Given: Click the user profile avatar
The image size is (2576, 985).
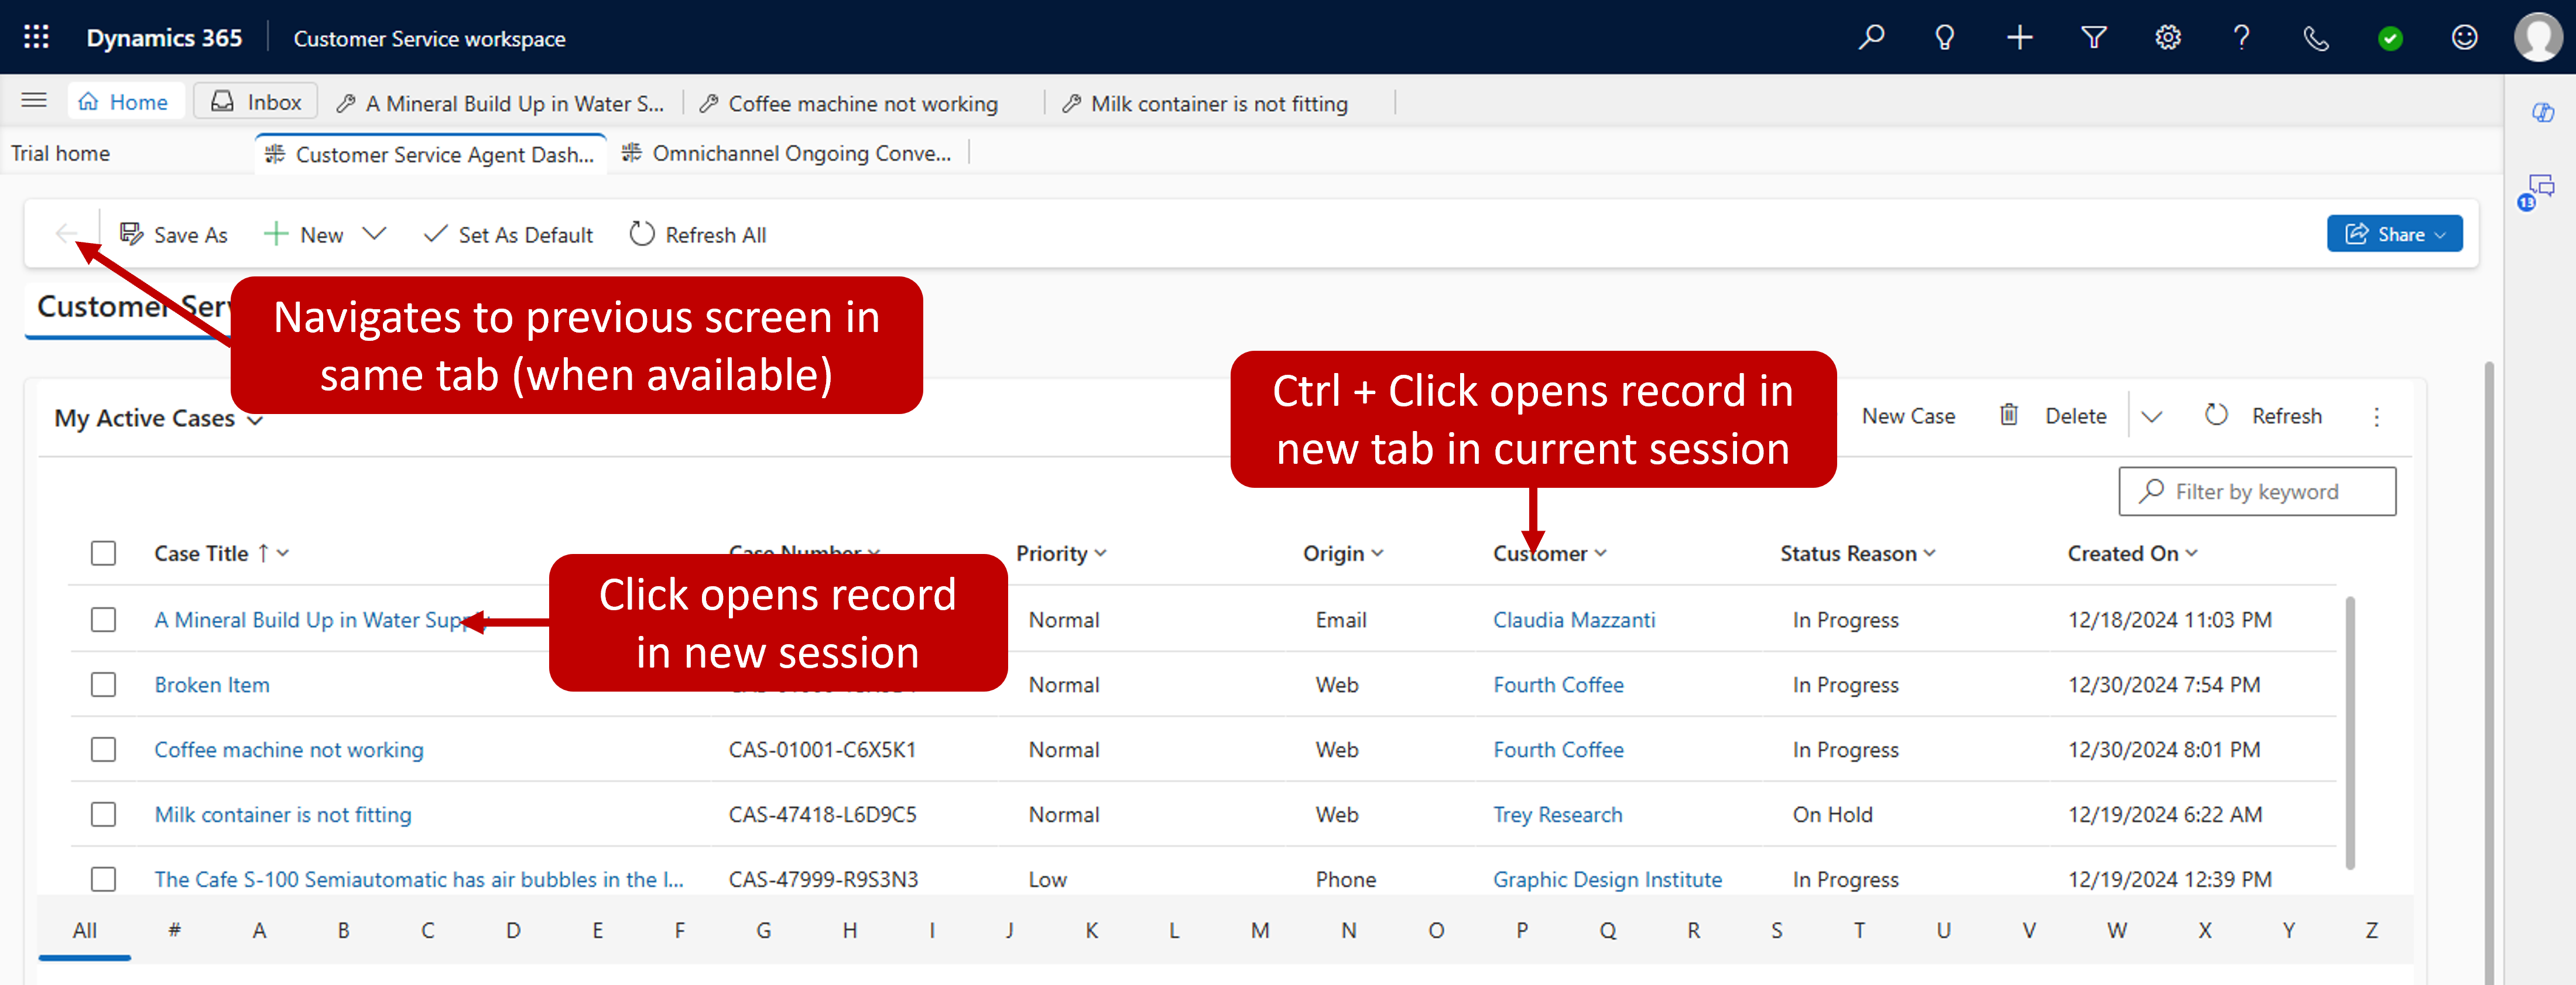Looking at the screenshot, I should [2538, 37].
